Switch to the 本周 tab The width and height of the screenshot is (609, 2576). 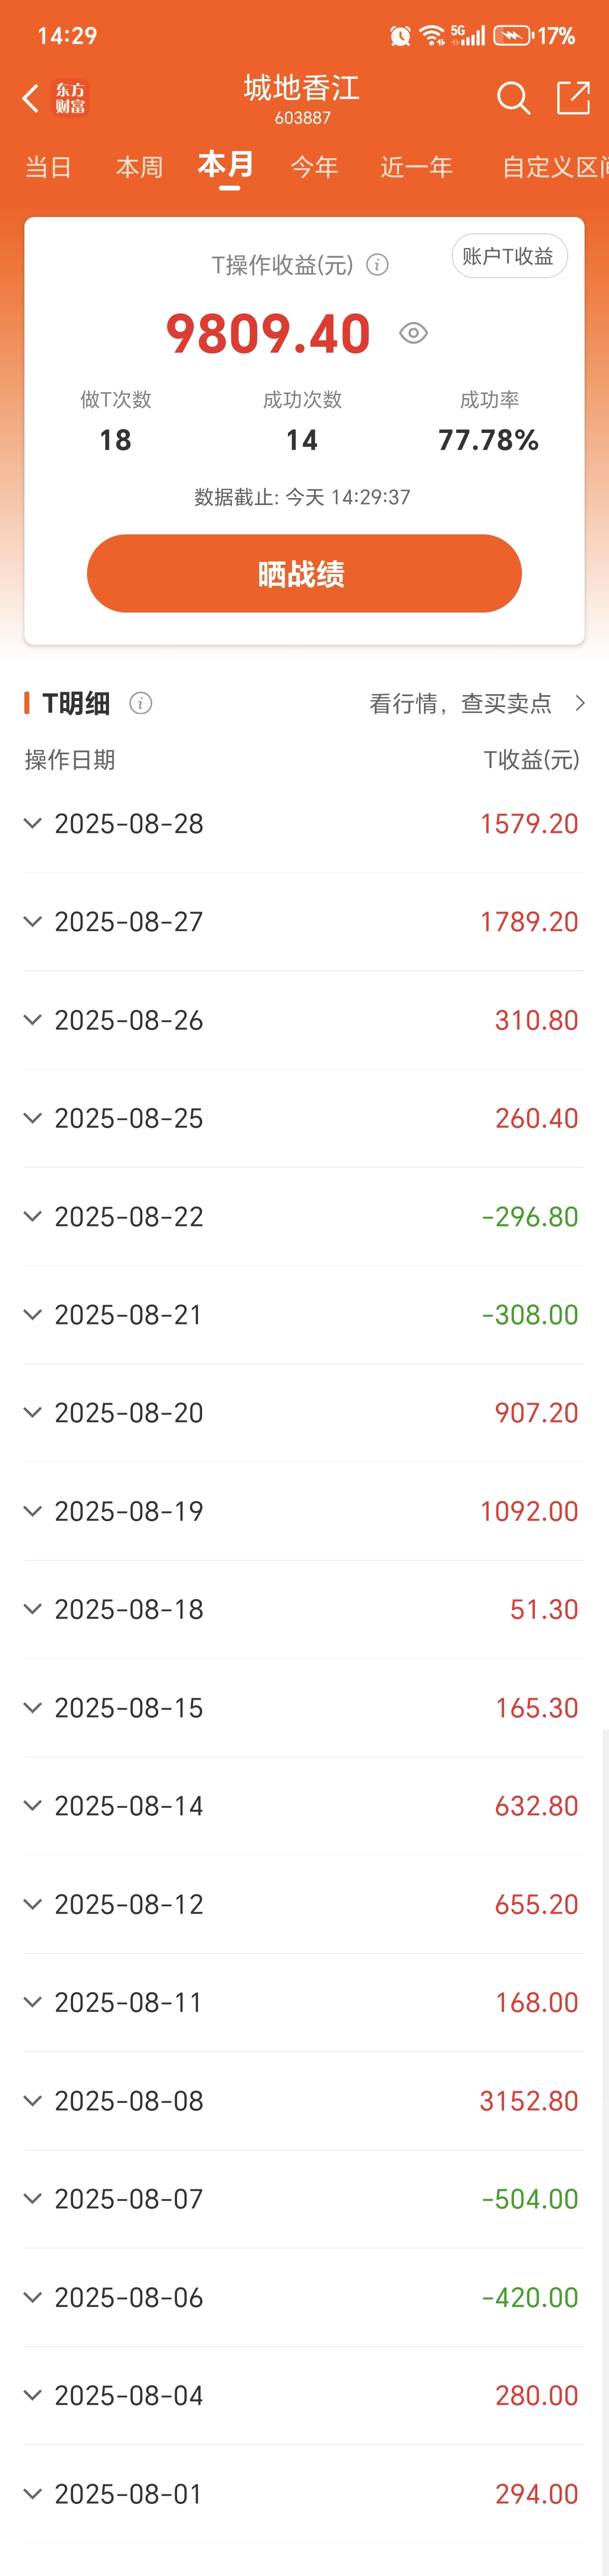click(x=139, y=167)
